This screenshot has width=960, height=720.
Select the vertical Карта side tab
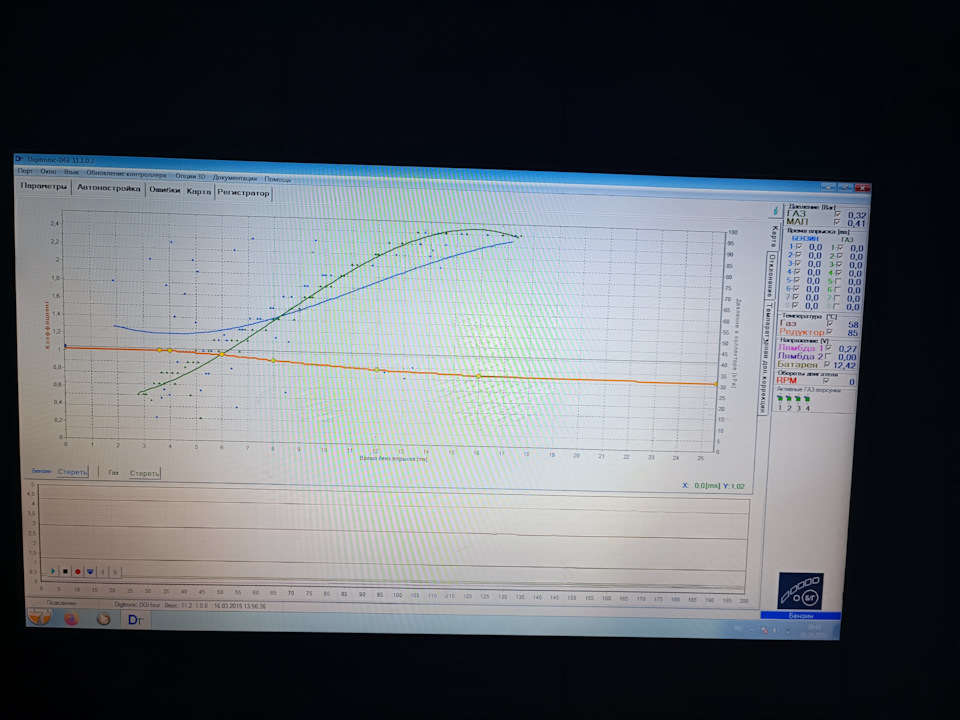point(774,236)
